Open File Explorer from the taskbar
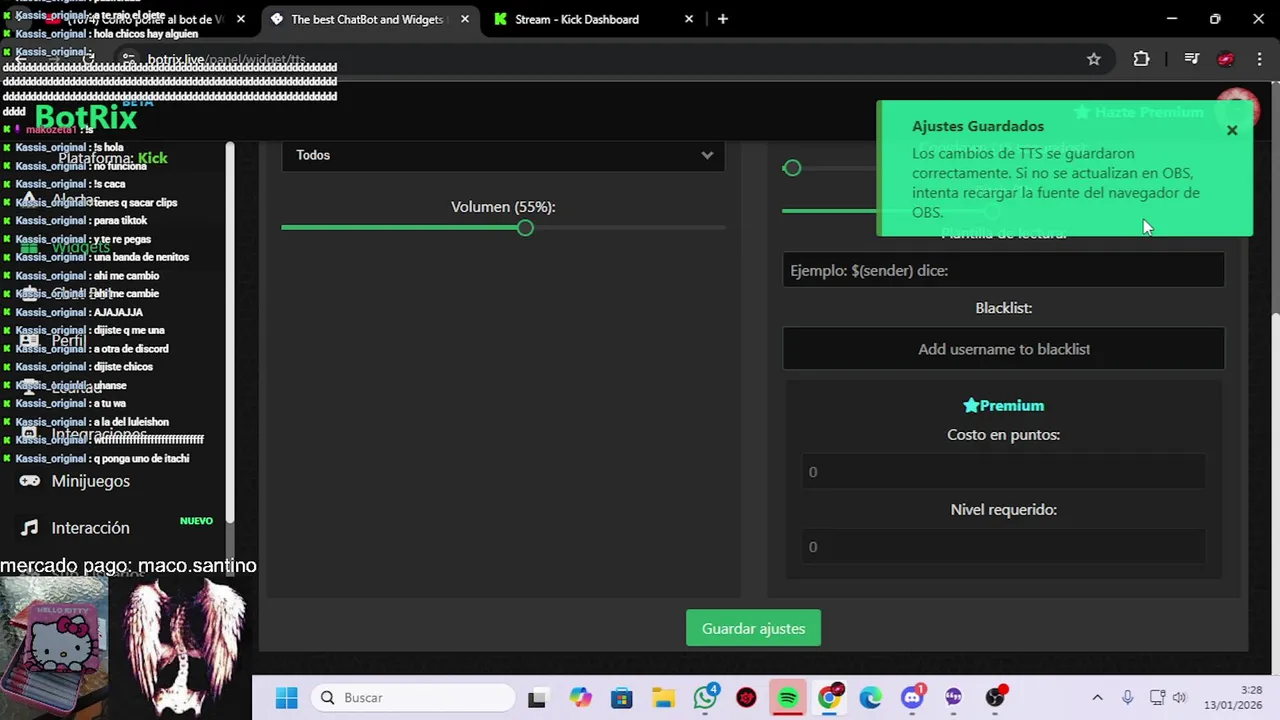Image resolution: width=1280 pixels, height=720 pixels. click(664, 698)
